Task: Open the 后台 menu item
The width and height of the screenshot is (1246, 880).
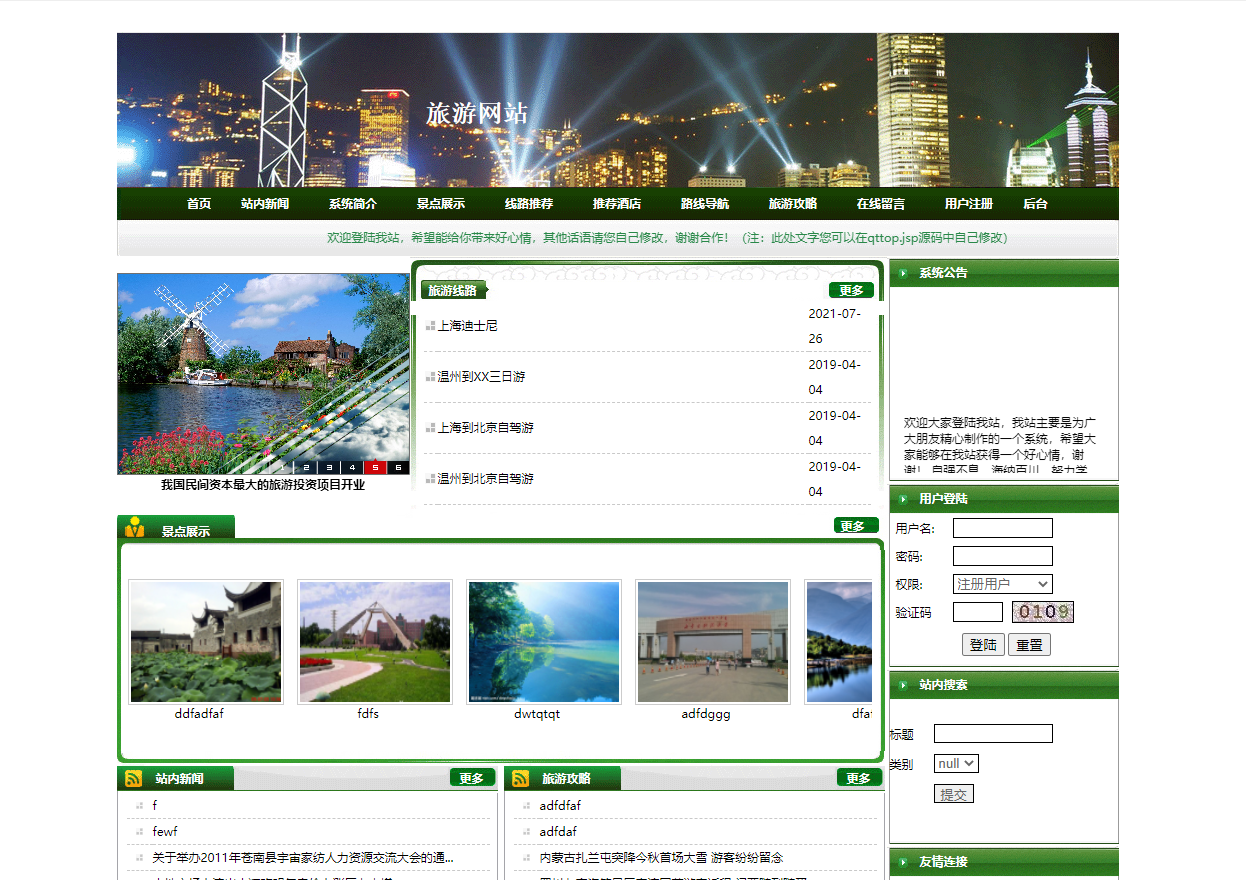Action: [1034, 204]
